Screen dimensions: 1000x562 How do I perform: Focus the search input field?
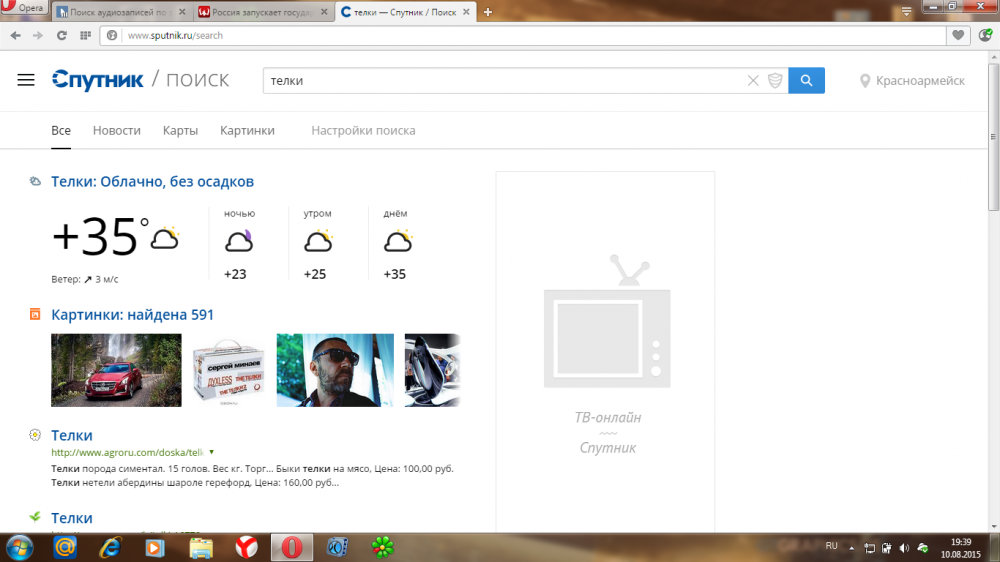coord(500,80)
